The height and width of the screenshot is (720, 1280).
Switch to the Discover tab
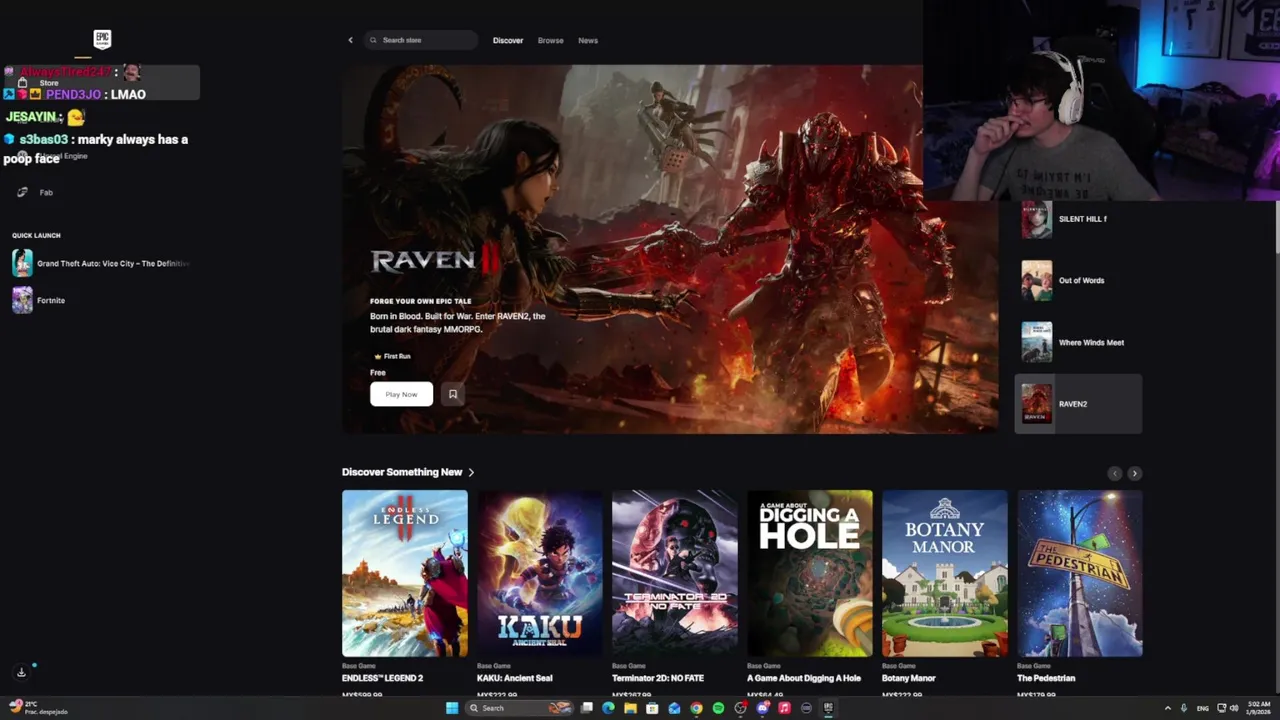[x=508, y=40]
